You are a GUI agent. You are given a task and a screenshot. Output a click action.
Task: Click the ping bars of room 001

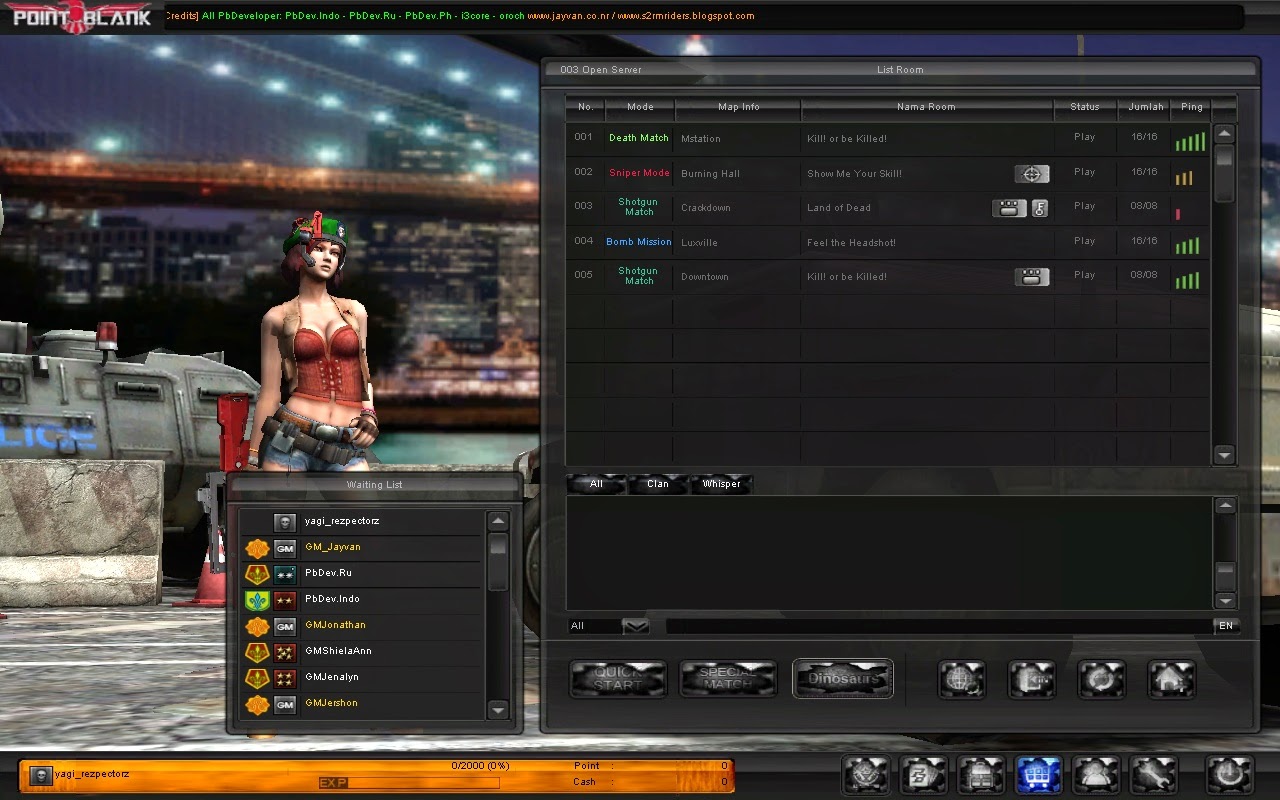[x=1190, y=141]
